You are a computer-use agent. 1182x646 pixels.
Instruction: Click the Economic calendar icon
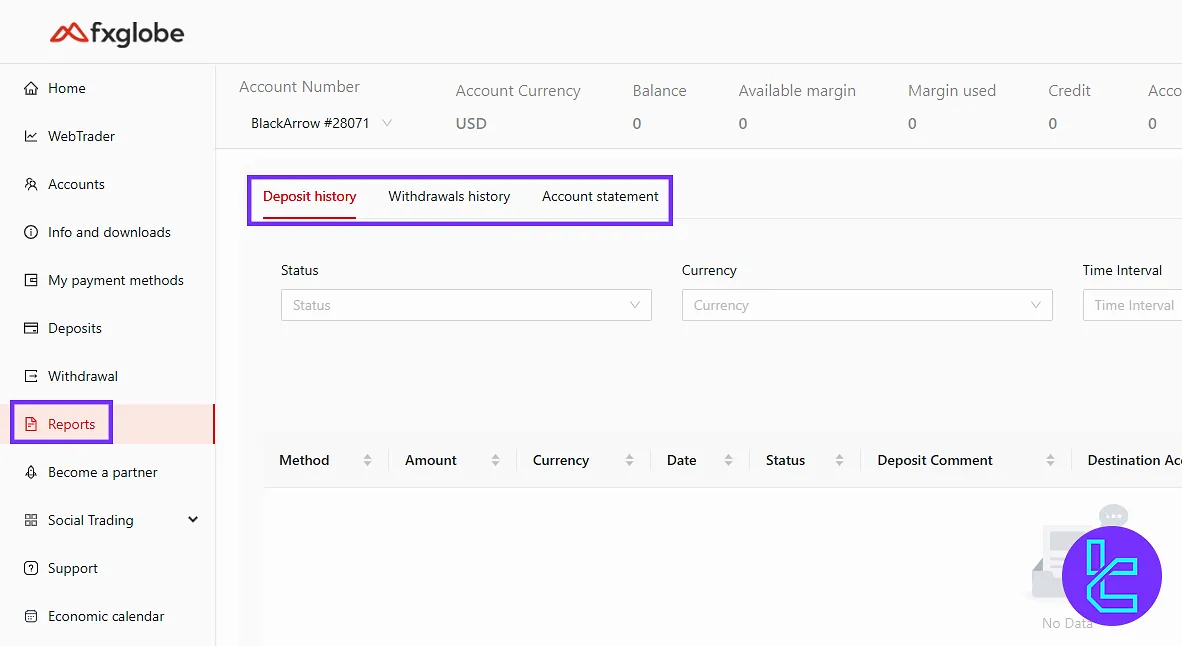(x=31, y=616)
